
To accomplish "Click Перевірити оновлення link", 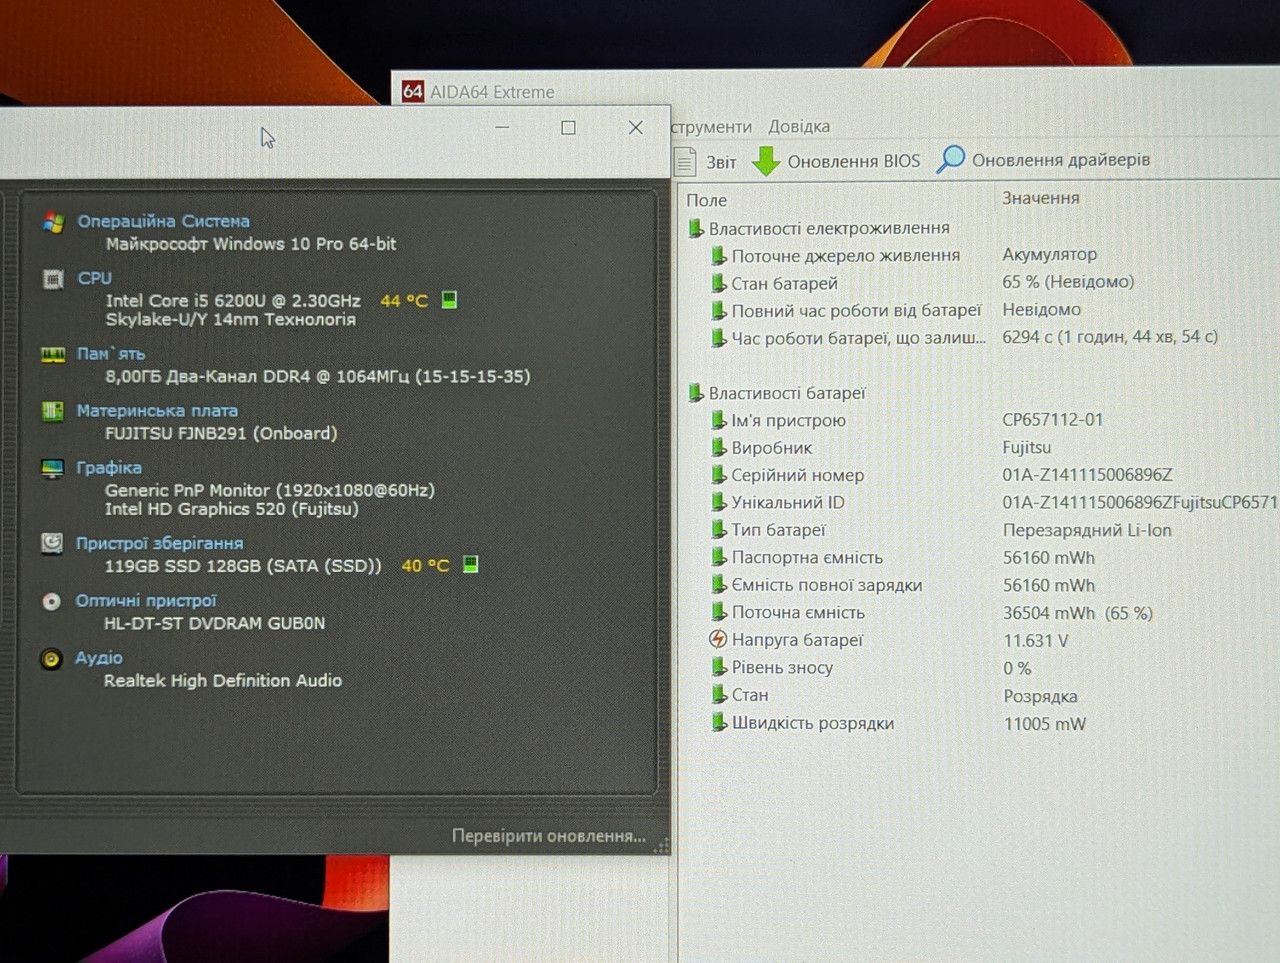I will click(x=548, y=835).
